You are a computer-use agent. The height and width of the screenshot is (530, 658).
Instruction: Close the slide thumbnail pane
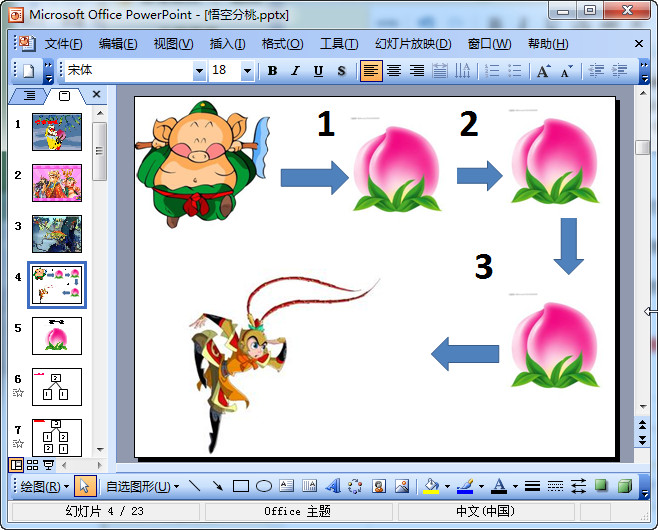click(x=97, y=94)
